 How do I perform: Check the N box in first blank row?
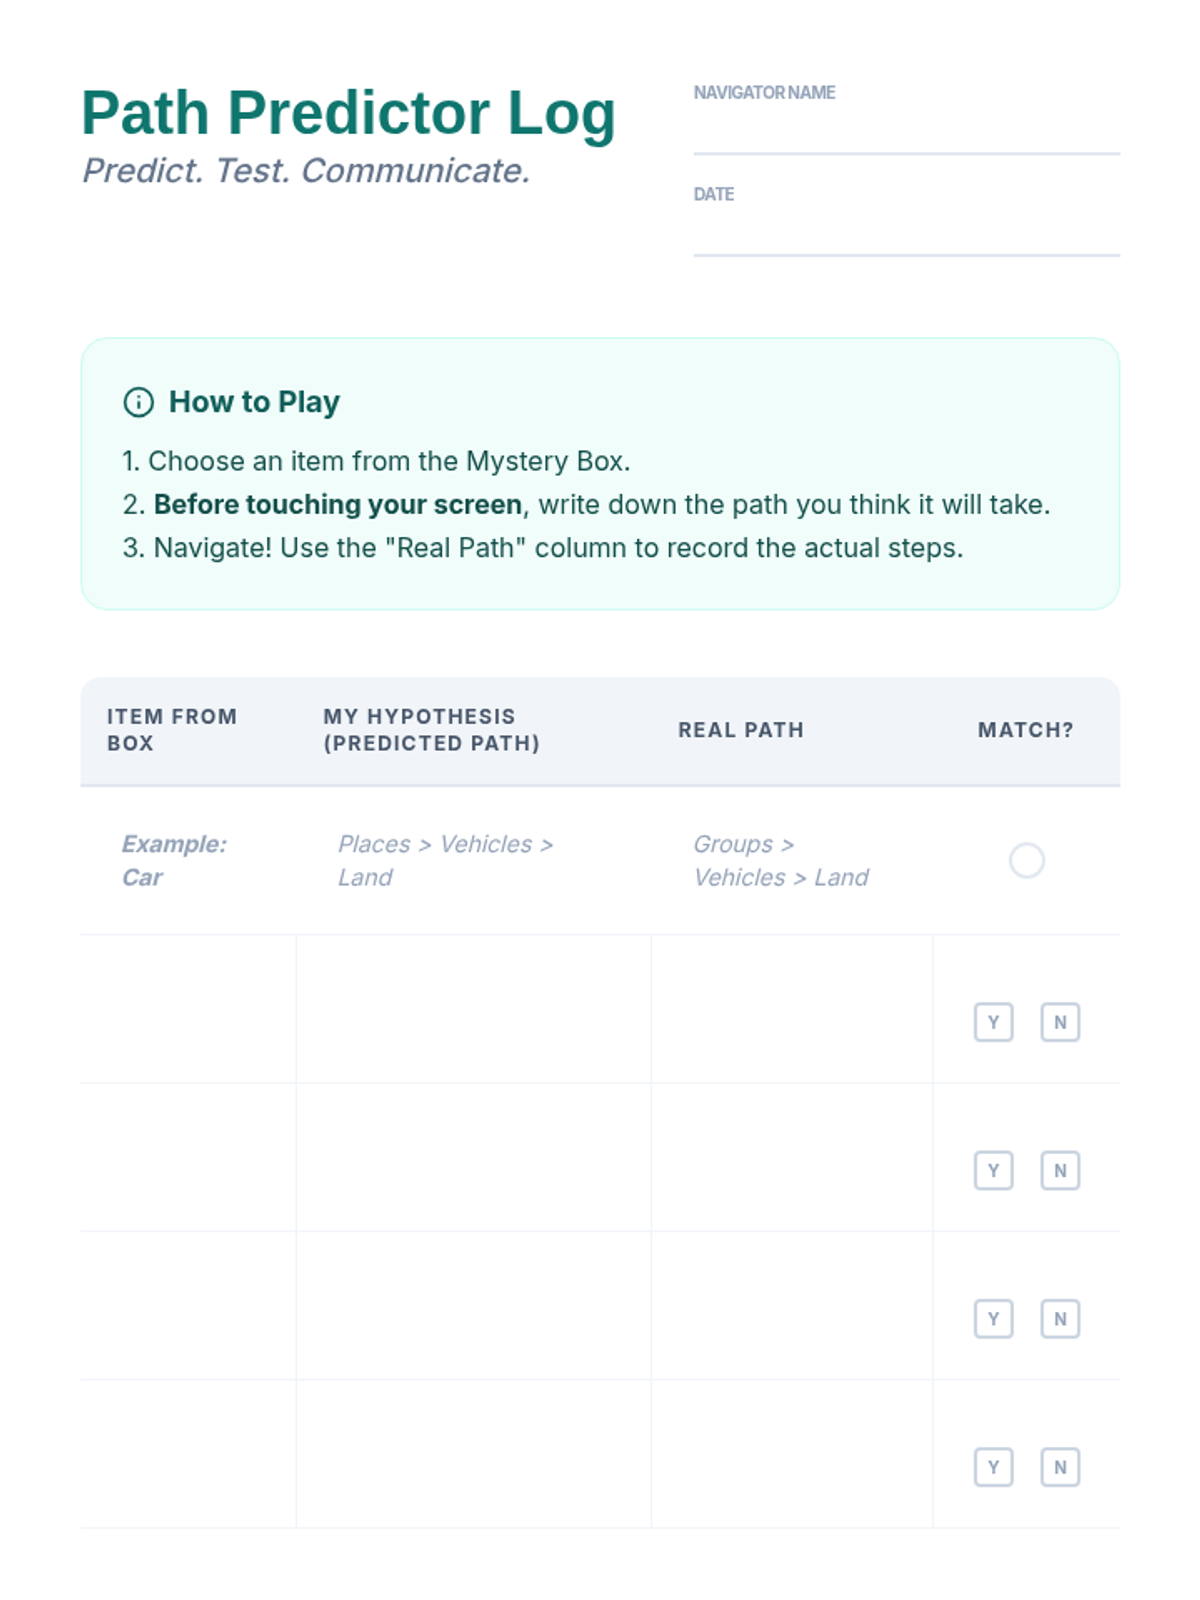pyautogui.click(x=1060, y=1022)
